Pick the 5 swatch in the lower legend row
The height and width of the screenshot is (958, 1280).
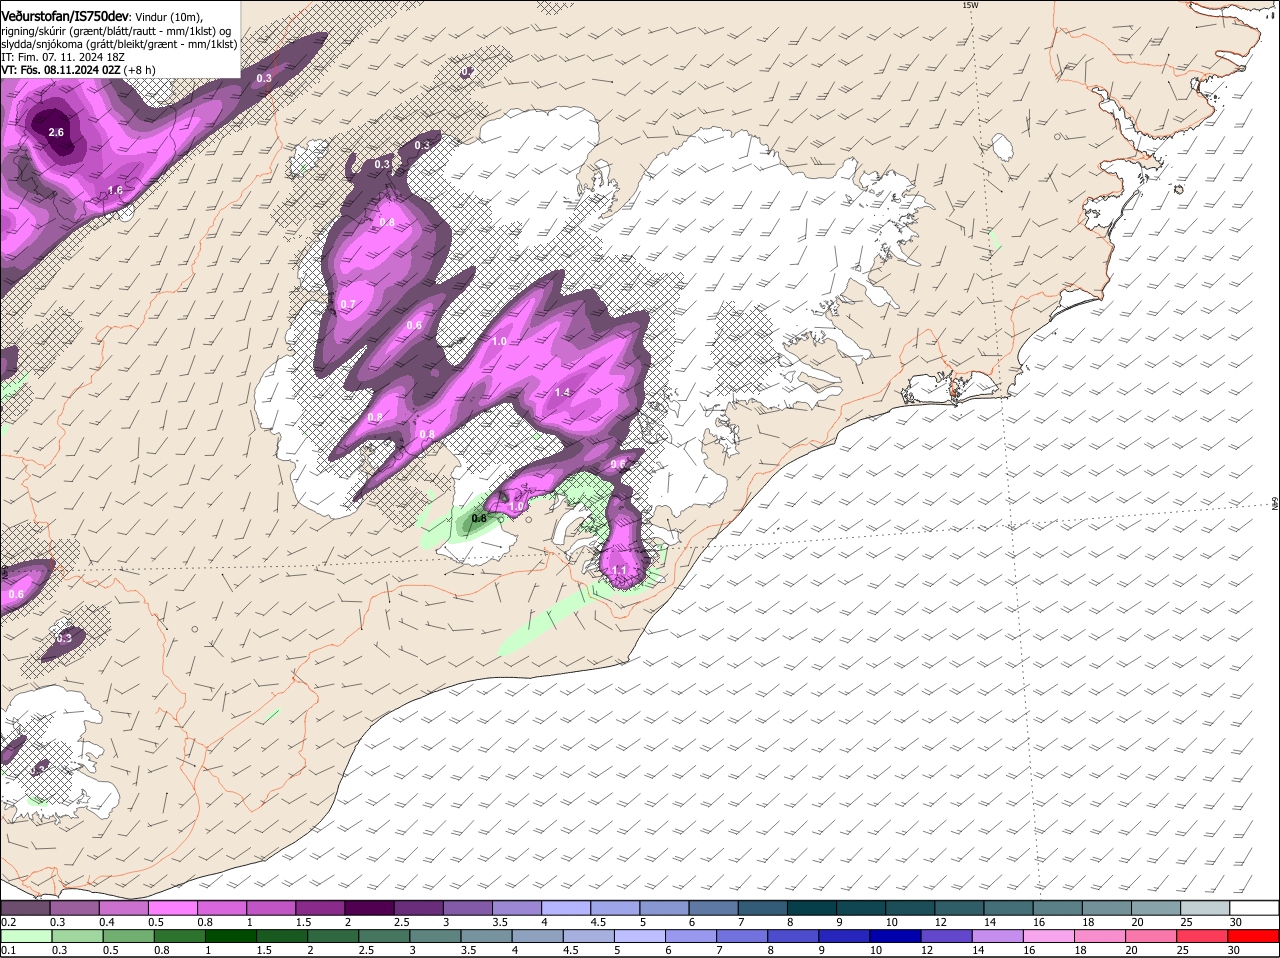pyautogui.click(x=640, y=936)
